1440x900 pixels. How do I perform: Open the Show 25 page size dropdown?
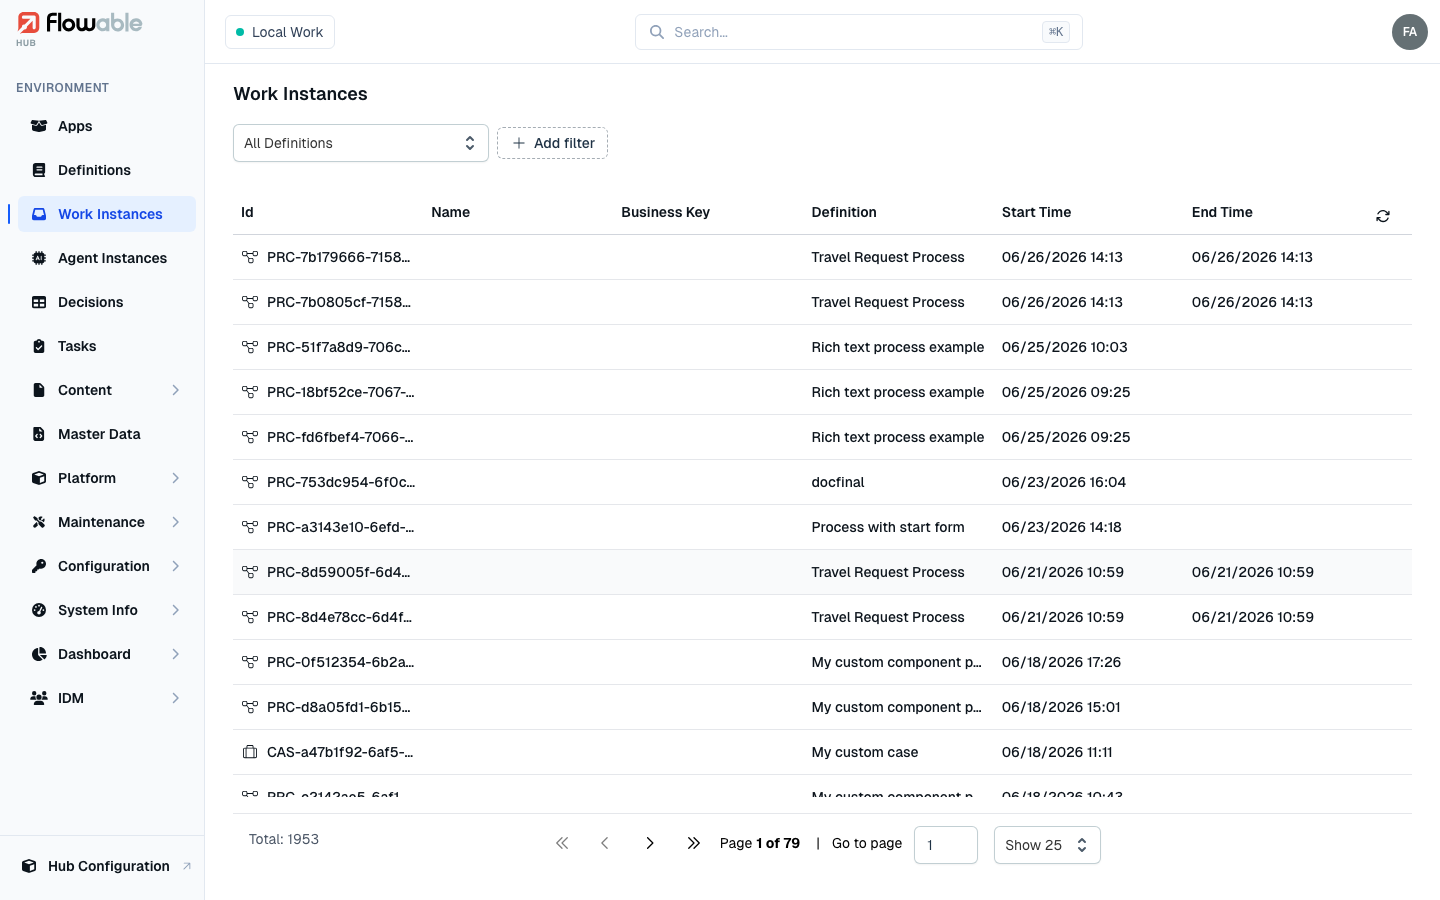(1047, 845)
